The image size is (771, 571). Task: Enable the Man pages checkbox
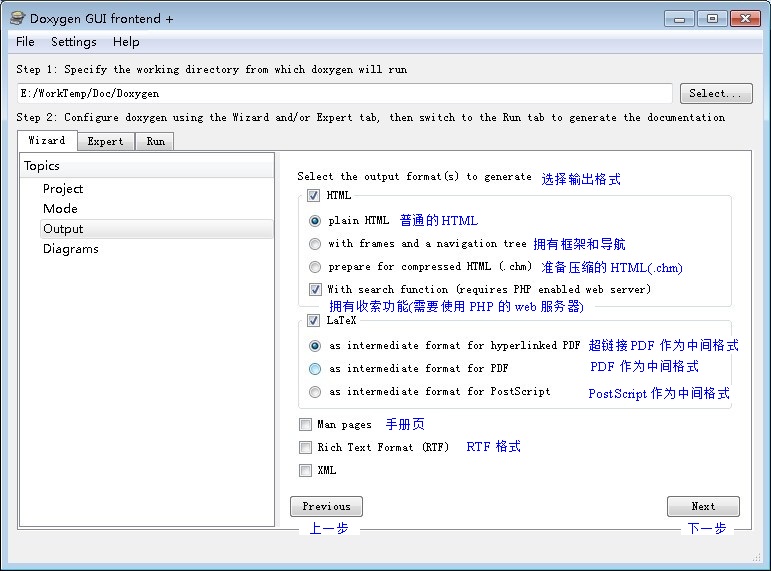click(305, 424)
